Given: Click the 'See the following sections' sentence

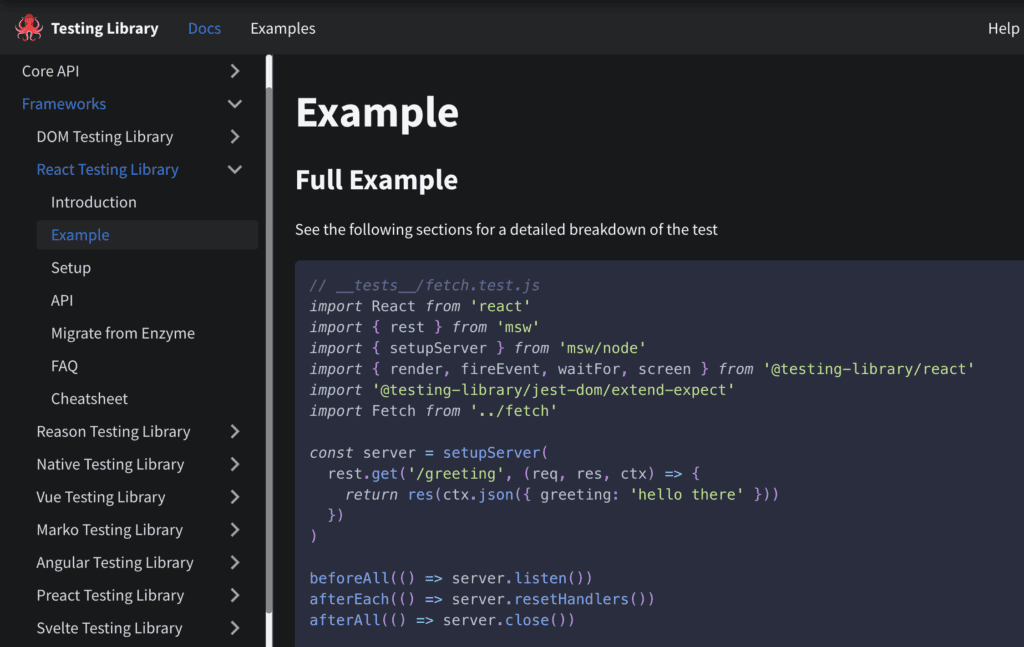Looking at the screenshot, I should [506, 229].
